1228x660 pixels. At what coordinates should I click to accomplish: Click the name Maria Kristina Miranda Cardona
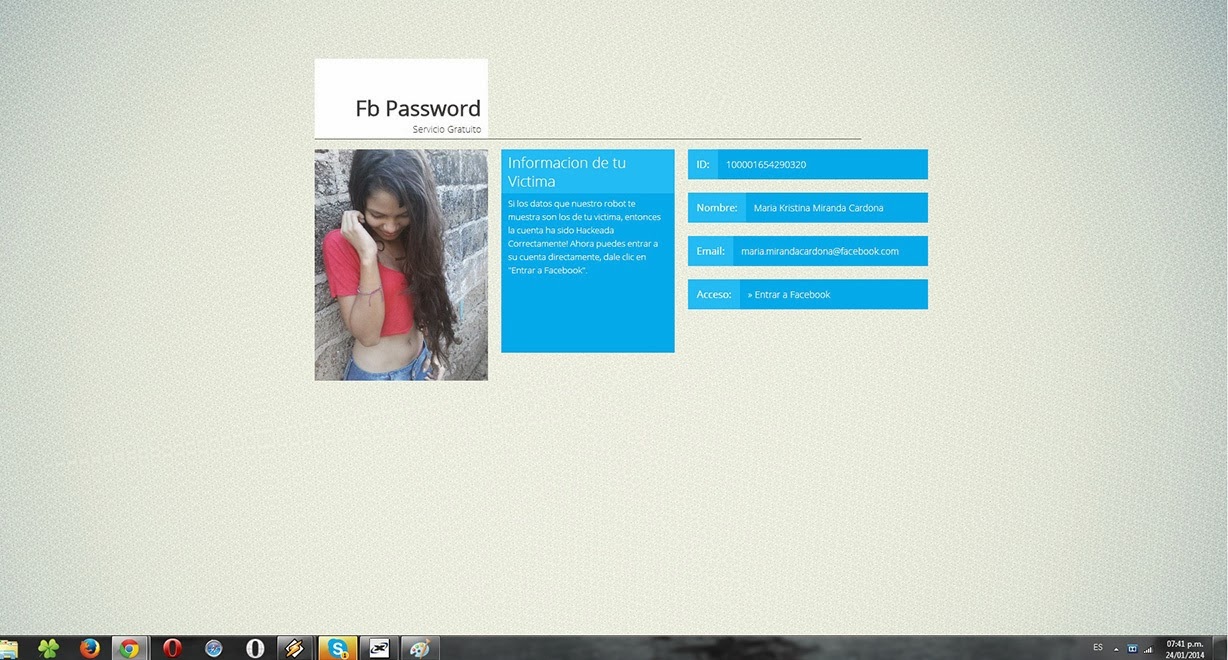tap(818, 208)
